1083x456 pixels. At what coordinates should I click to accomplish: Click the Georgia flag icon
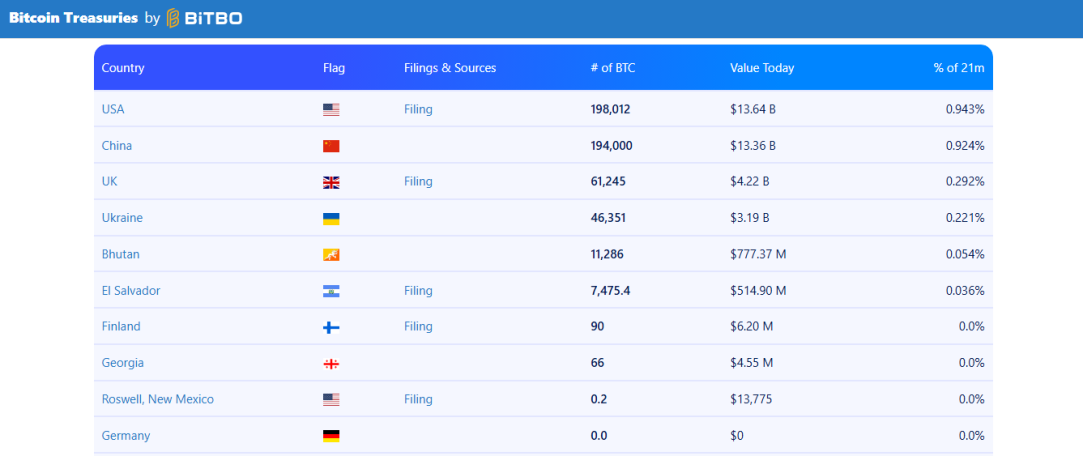coord(331,363)
